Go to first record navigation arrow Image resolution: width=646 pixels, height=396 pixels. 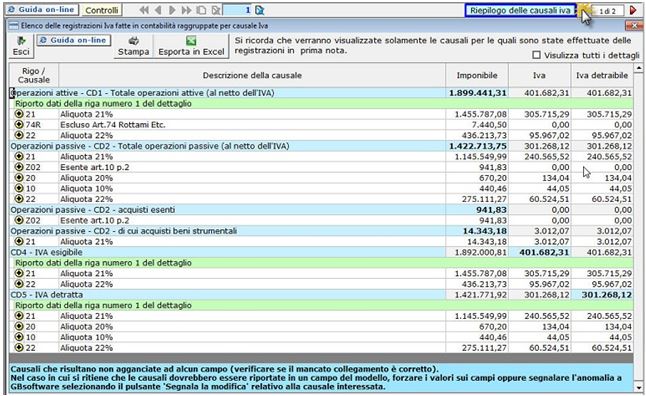144,10
